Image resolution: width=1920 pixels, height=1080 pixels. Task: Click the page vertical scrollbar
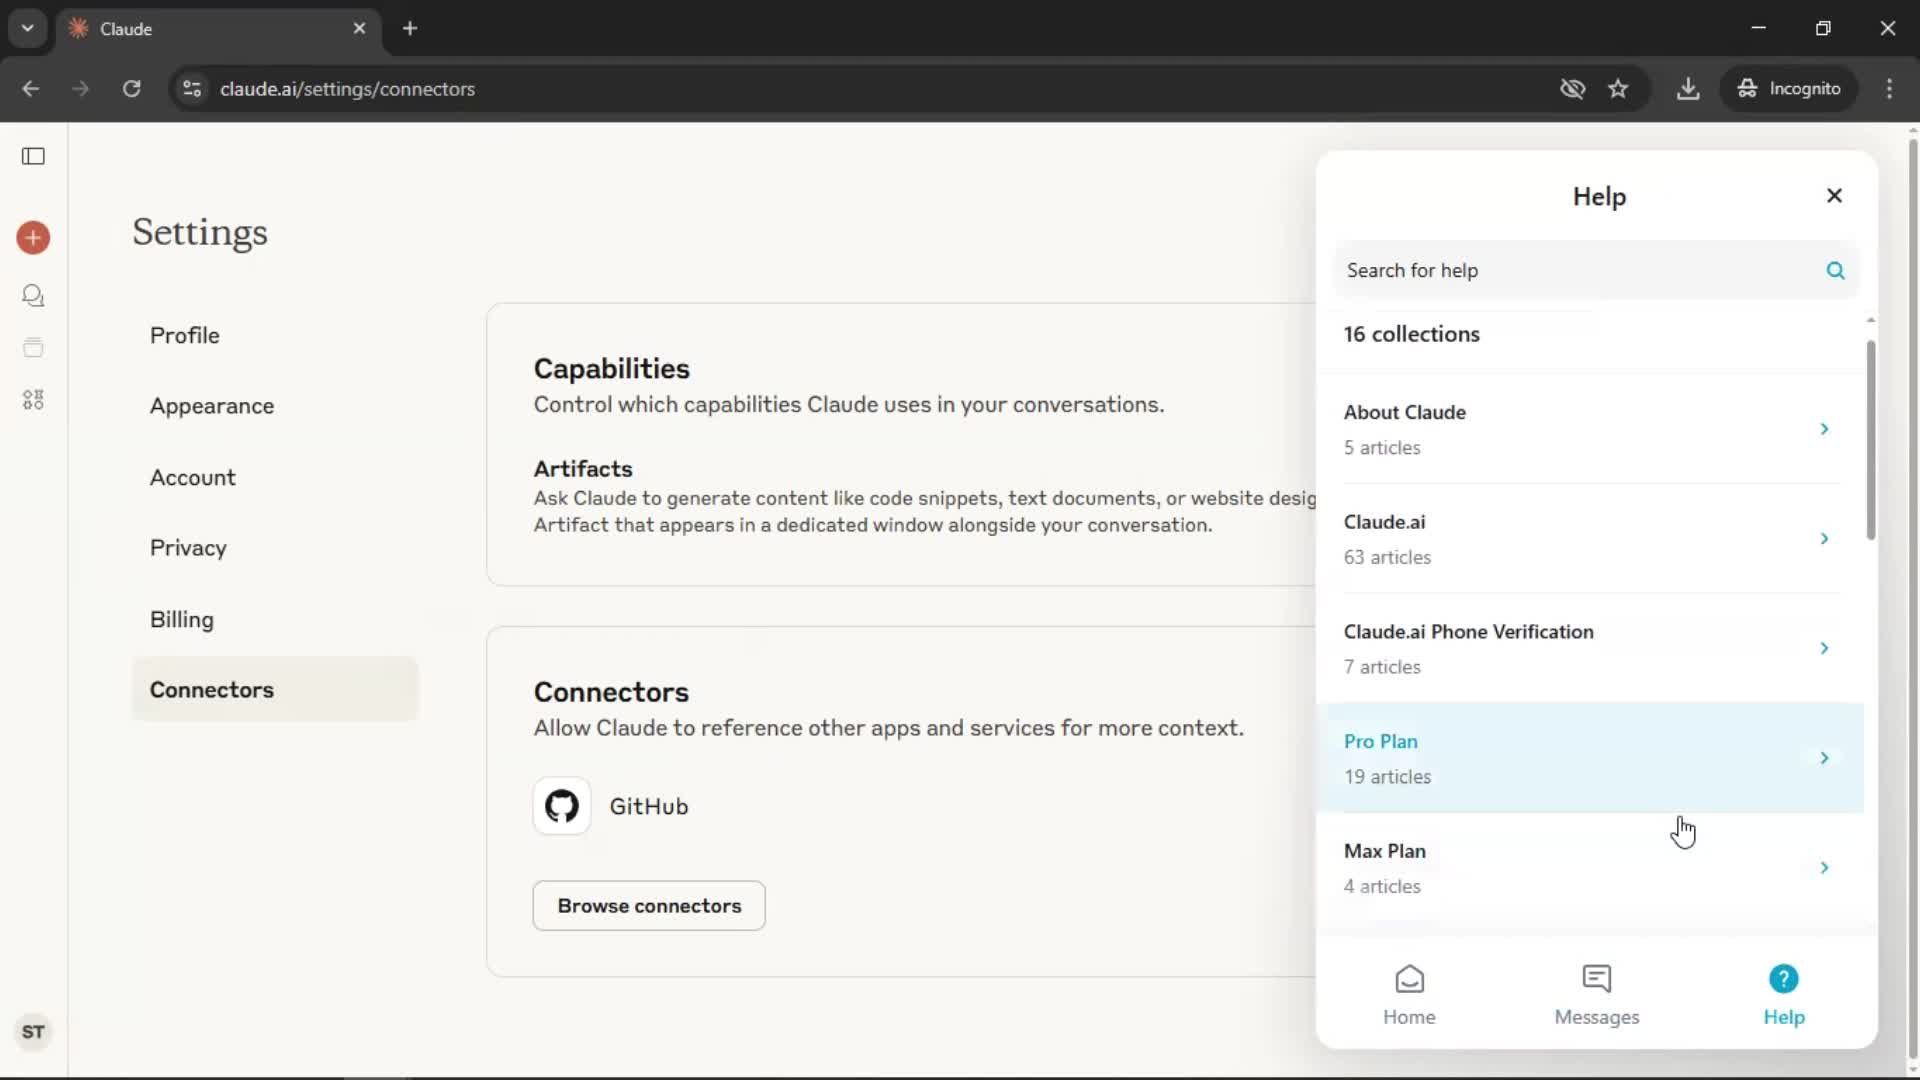[x=1912, y=600]
